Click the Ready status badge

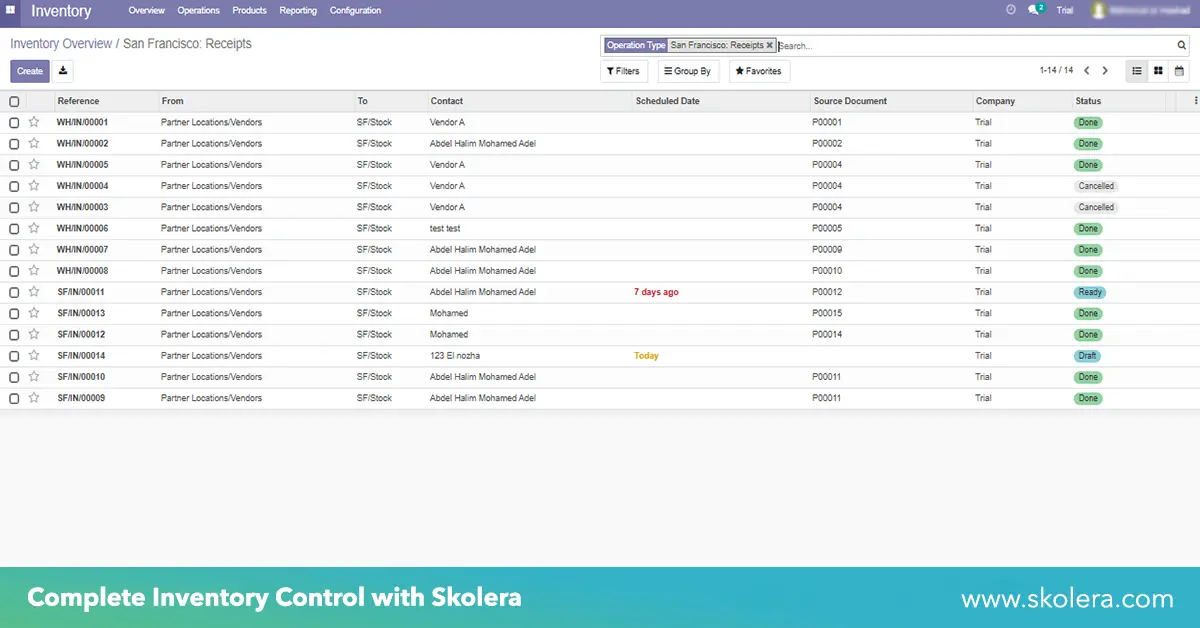pos(1090,292)
